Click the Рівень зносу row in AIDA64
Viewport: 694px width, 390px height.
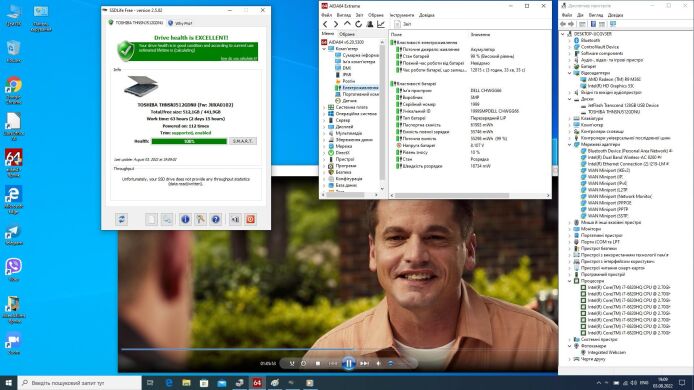point(469,152)
